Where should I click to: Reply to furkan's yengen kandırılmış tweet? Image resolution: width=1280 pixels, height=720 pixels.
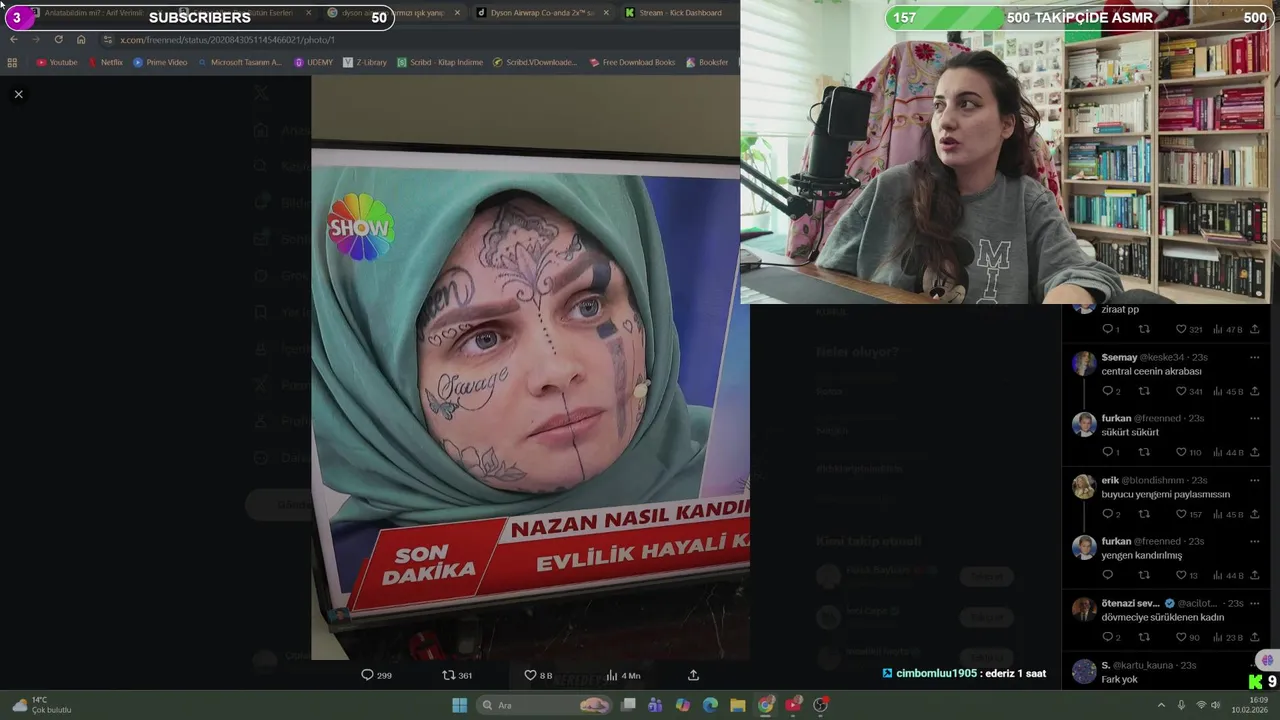tap(1107, 575)
